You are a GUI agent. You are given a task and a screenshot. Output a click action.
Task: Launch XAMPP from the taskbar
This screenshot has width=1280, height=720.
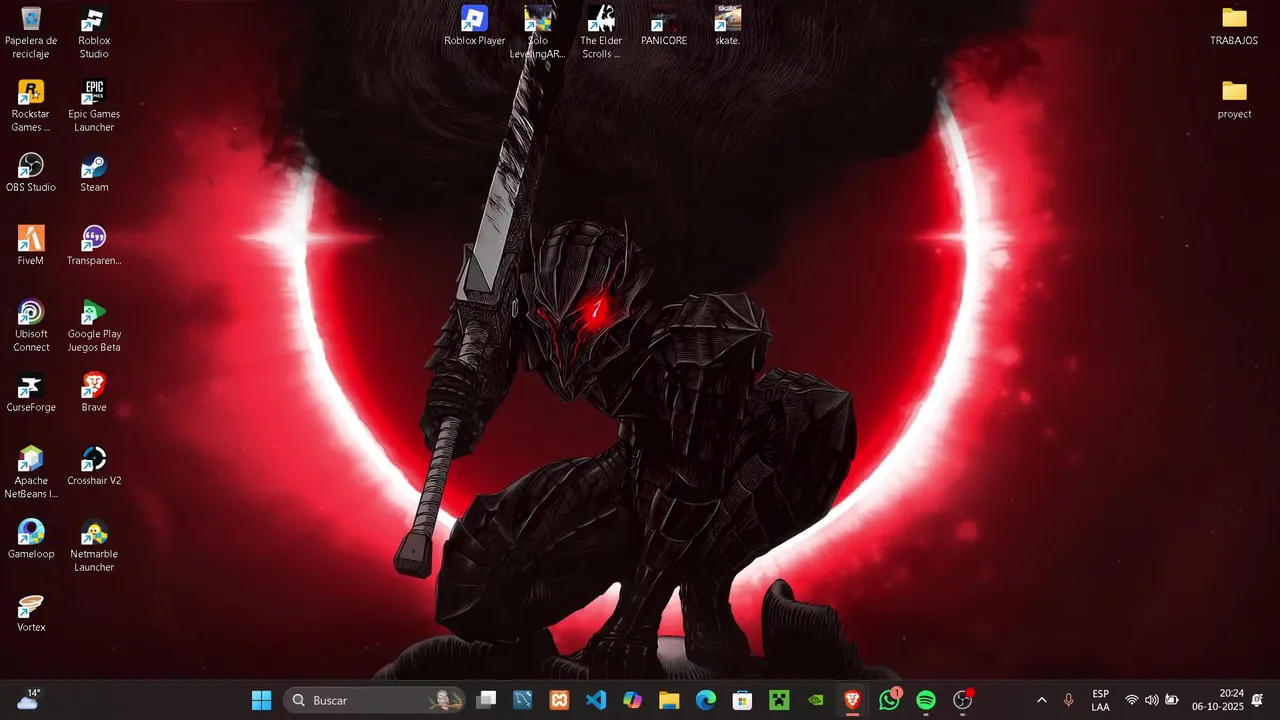(x=560, y=700)
